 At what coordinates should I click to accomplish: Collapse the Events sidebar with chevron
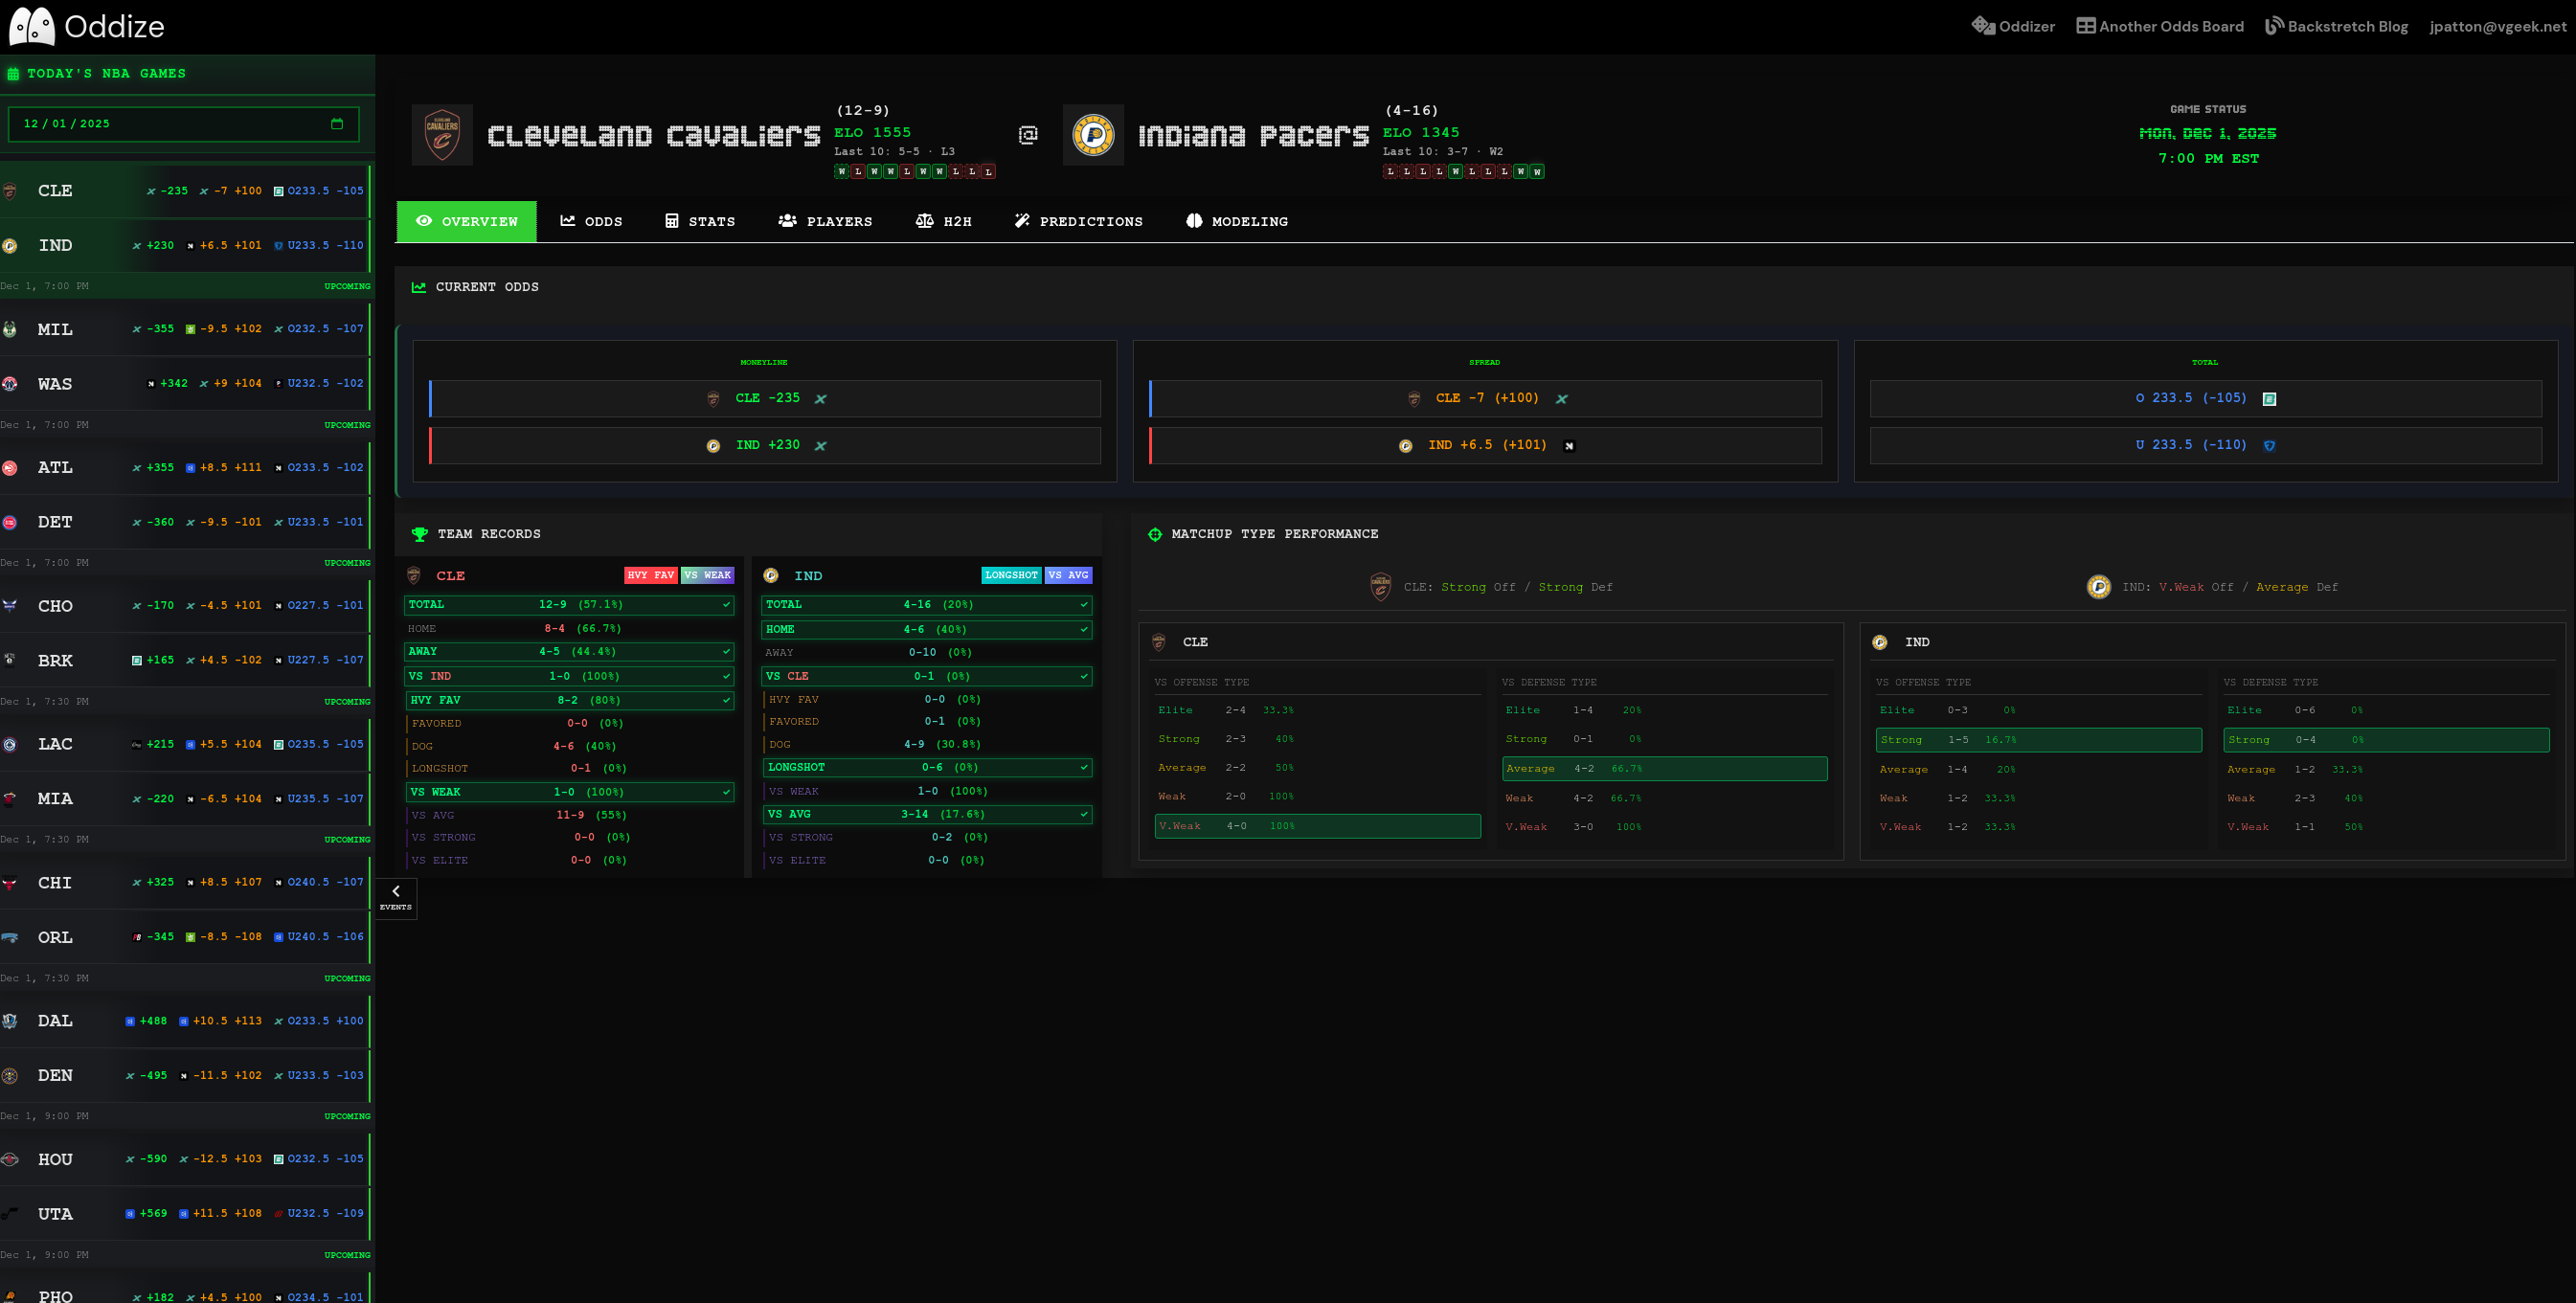396,897
